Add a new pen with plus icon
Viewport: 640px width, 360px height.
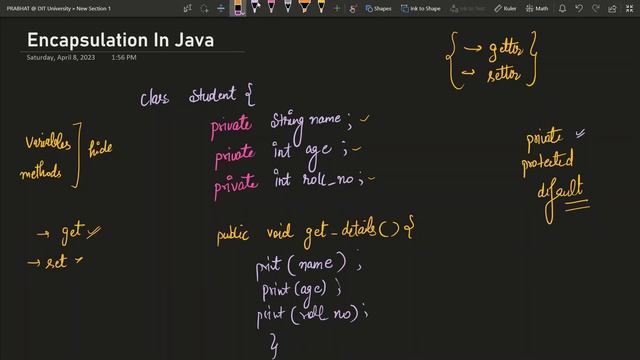pos(337,8)
